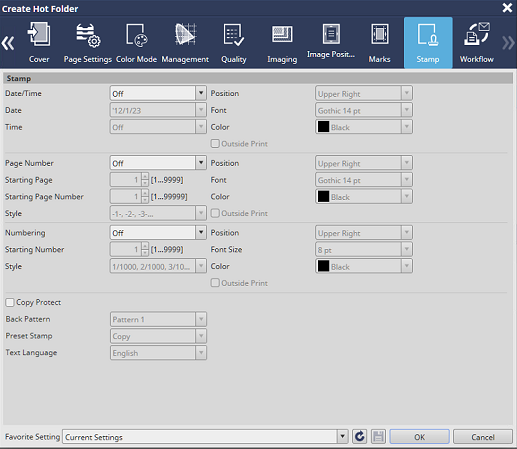The width and height of the screenshot is (517, 449).
Task: Open the Numbering Off dropdown
Action: coord(158,233)
